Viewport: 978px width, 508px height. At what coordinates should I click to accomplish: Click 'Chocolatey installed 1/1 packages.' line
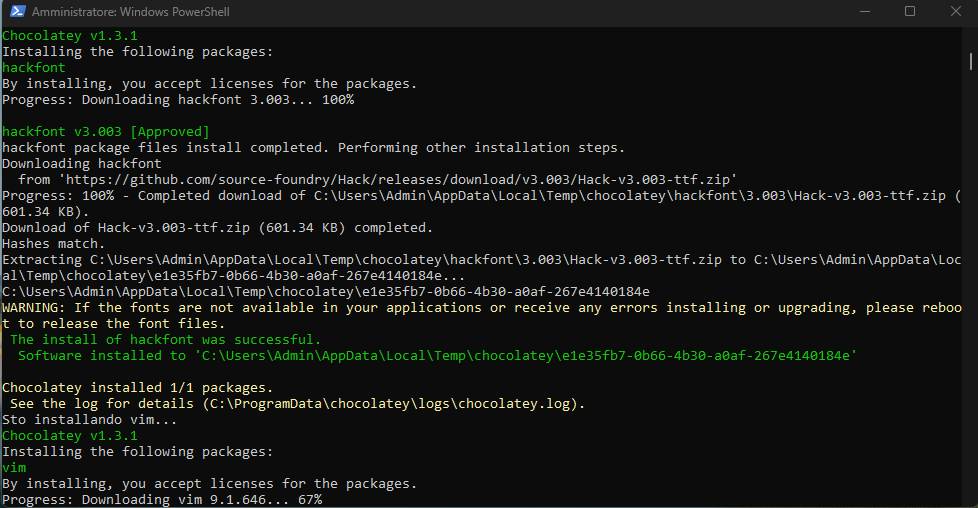[x=137, y=388]
